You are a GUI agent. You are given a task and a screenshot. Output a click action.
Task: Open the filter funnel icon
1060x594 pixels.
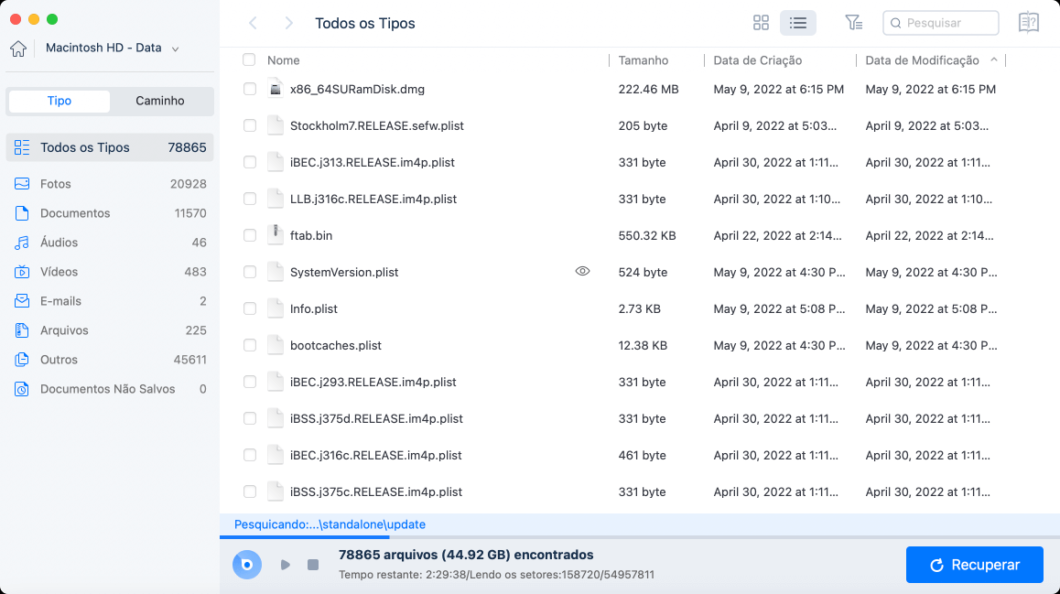click(x=853, y=23)
